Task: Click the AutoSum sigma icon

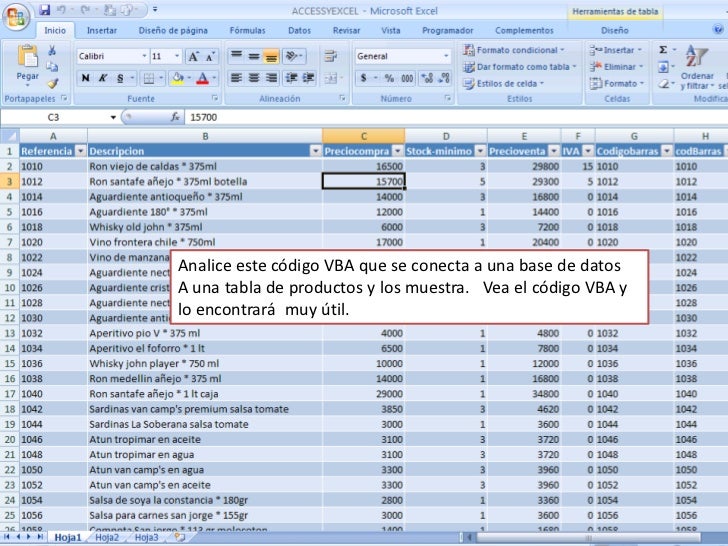Action: click(663, 50)
